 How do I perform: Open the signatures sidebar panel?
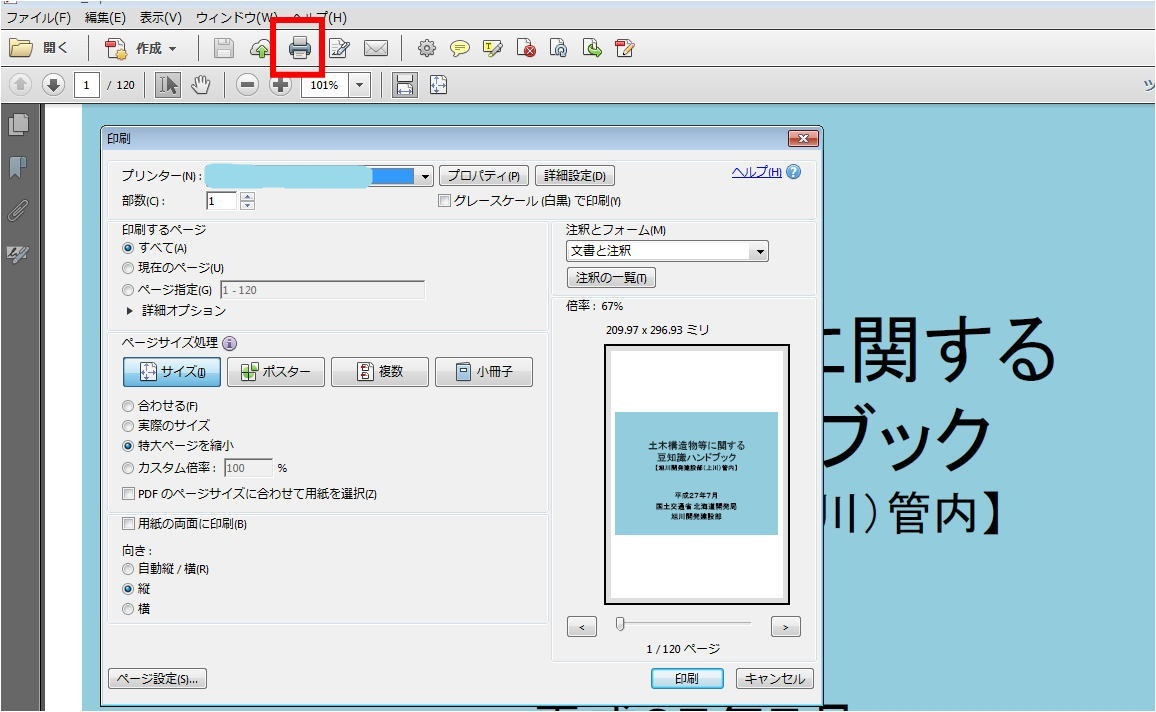click(x=18, y=255)
